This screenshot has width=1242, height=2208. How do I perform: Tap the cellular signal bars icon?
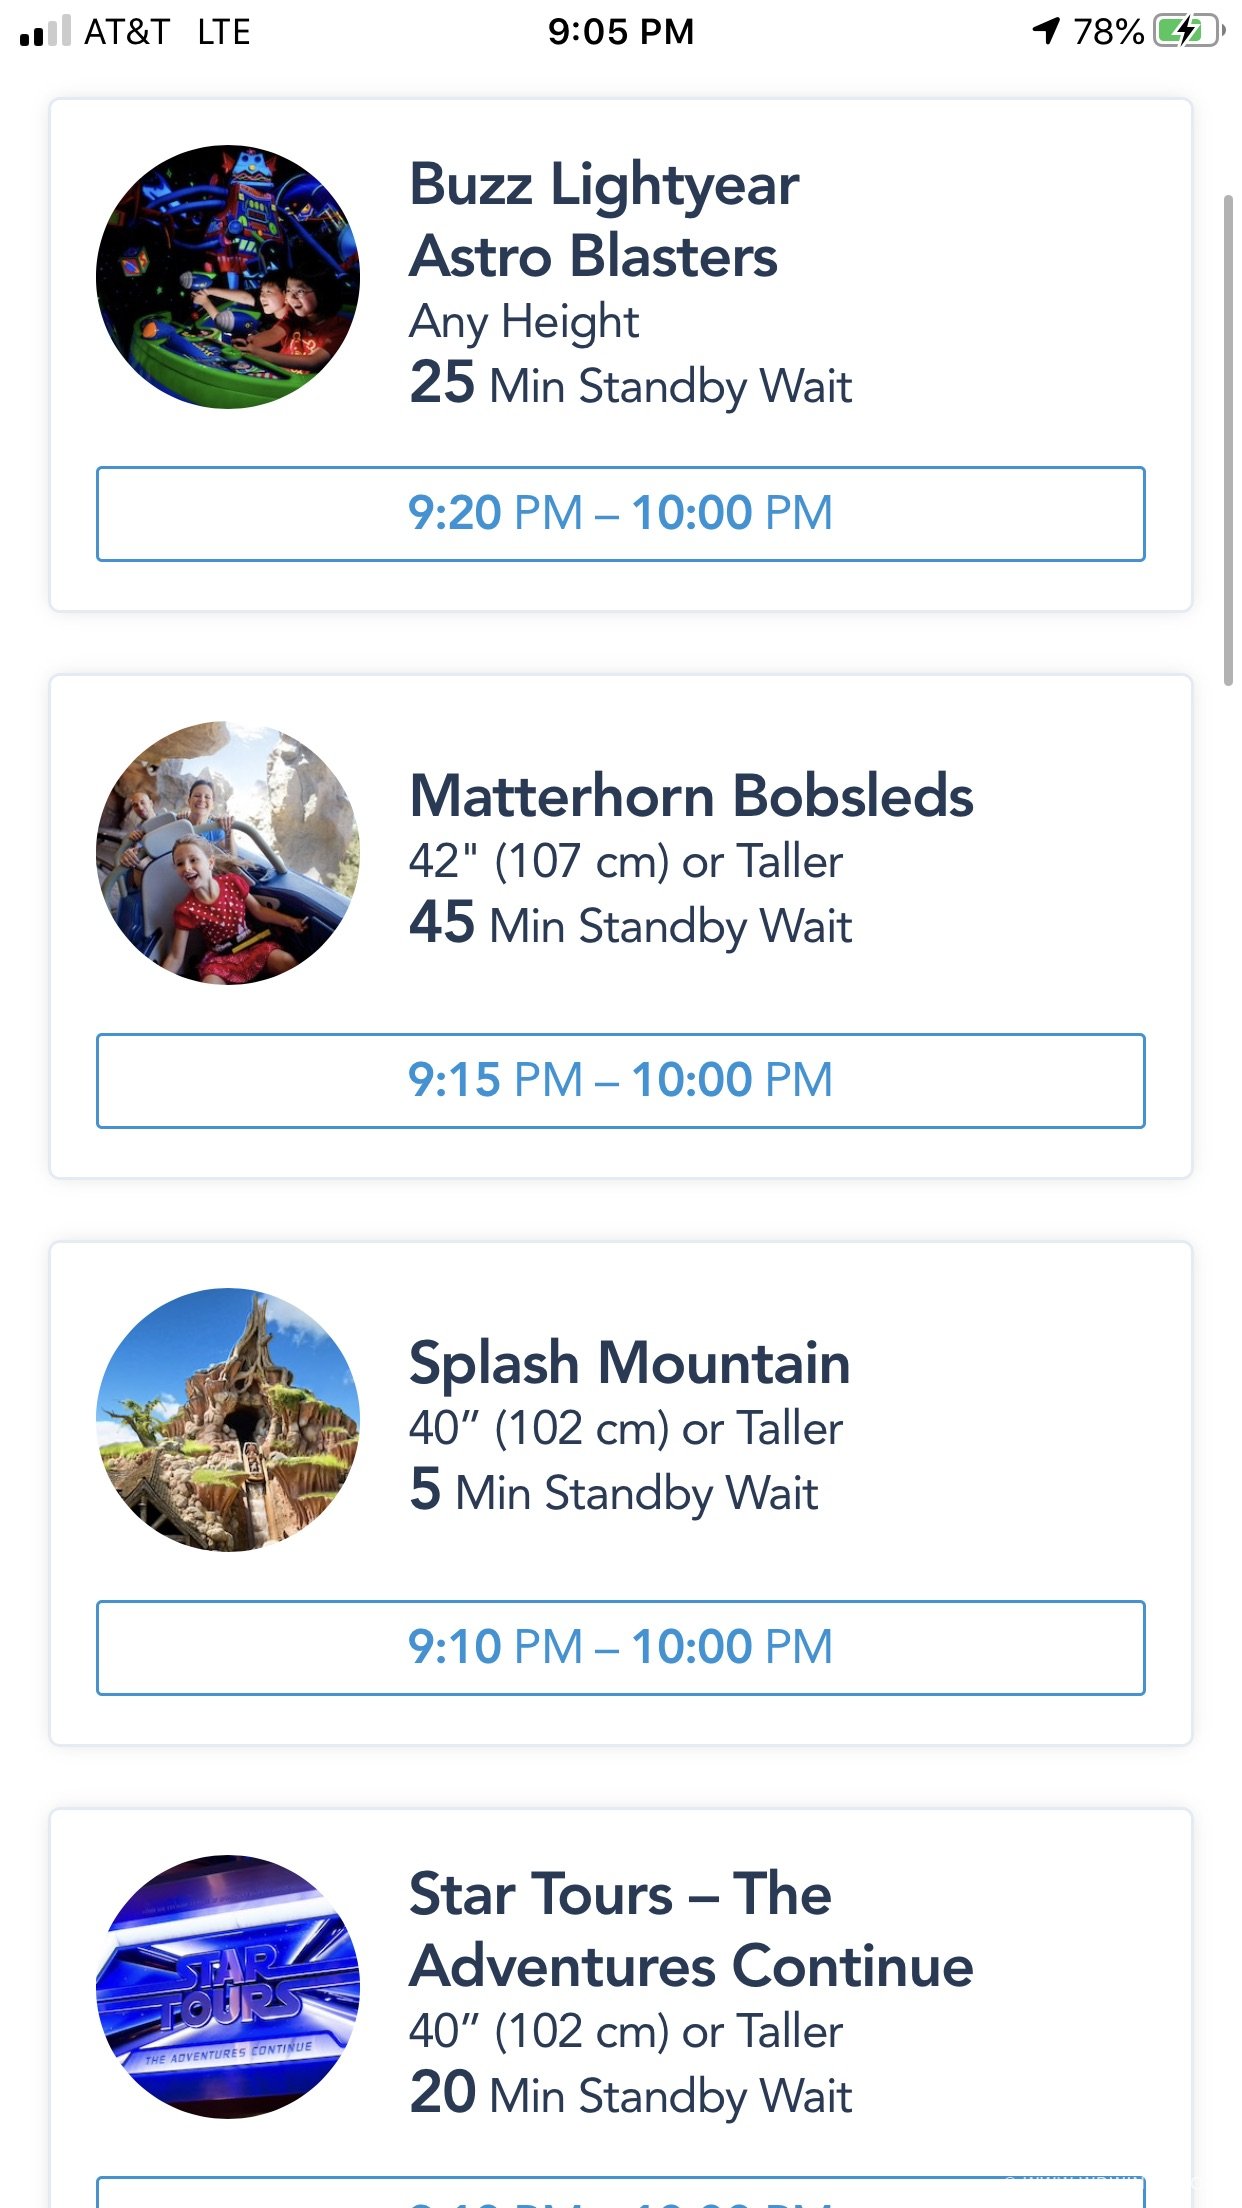click(45, 31)
